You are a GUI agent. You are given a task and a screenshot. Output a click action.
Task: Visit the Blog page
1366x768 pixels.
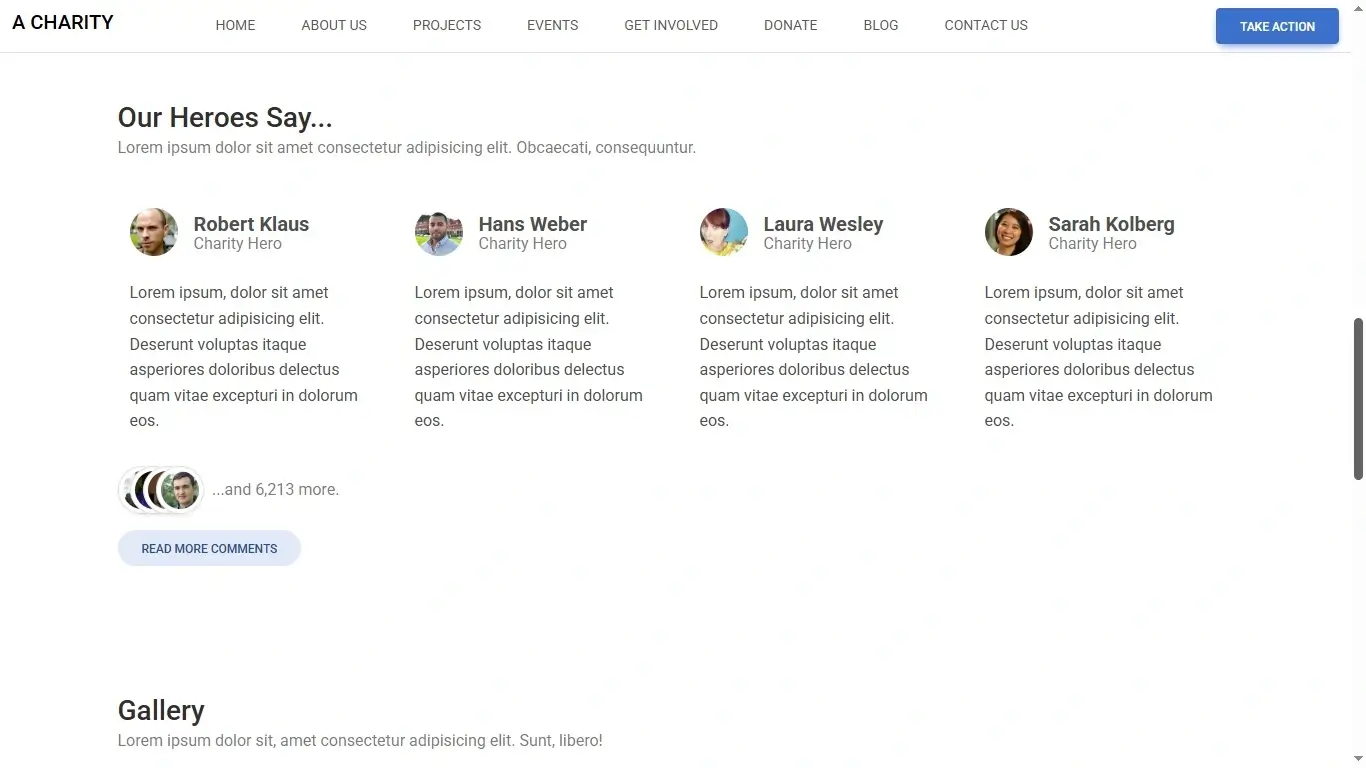[881, 25]
